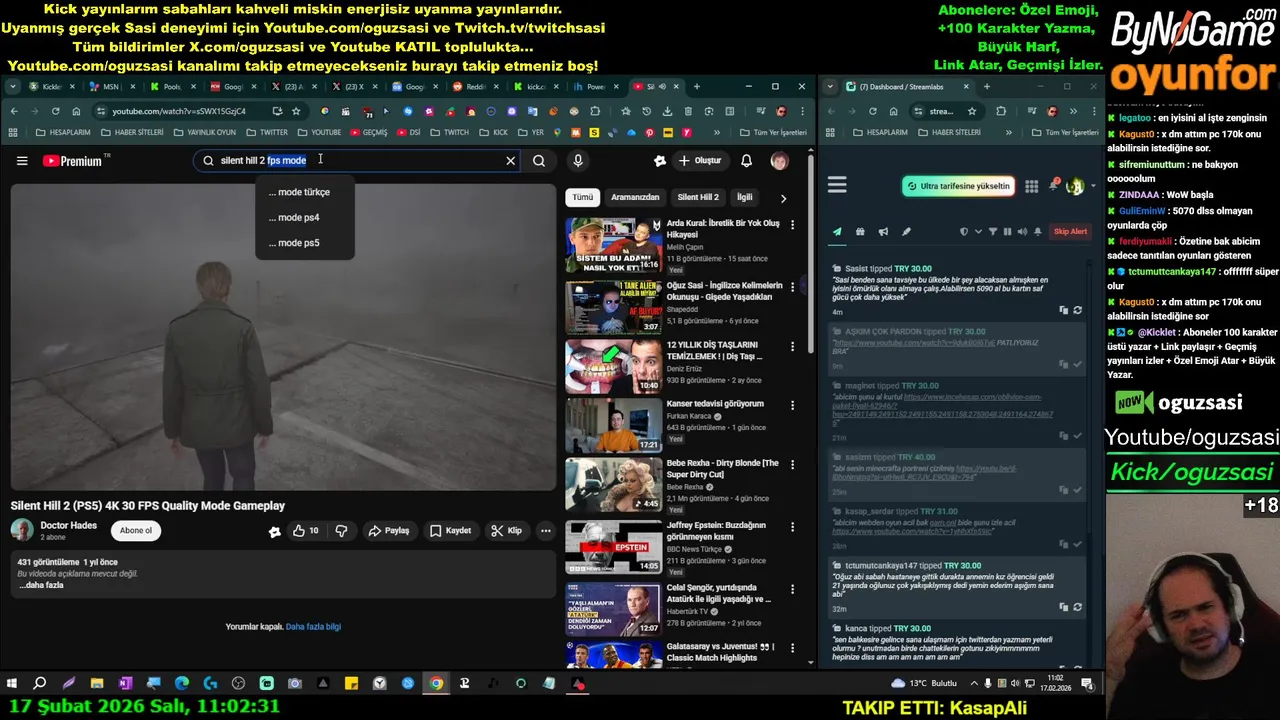Screen dimensions: 1280x720
Task: Open the Streamlabs hamburger menu
Action: tap(837, 185)
